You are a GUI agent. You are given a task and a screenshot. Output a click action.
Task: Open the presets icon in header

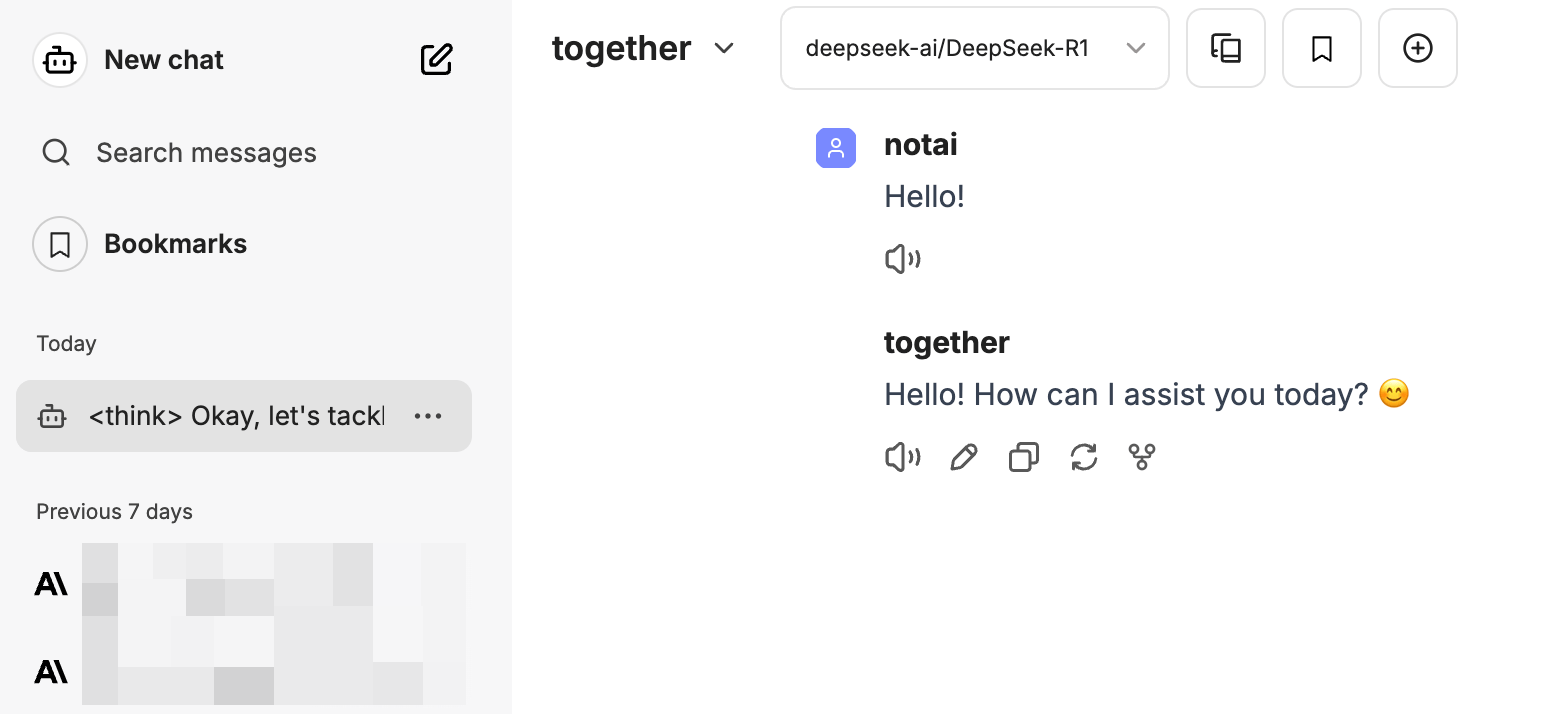[1225, 48]
